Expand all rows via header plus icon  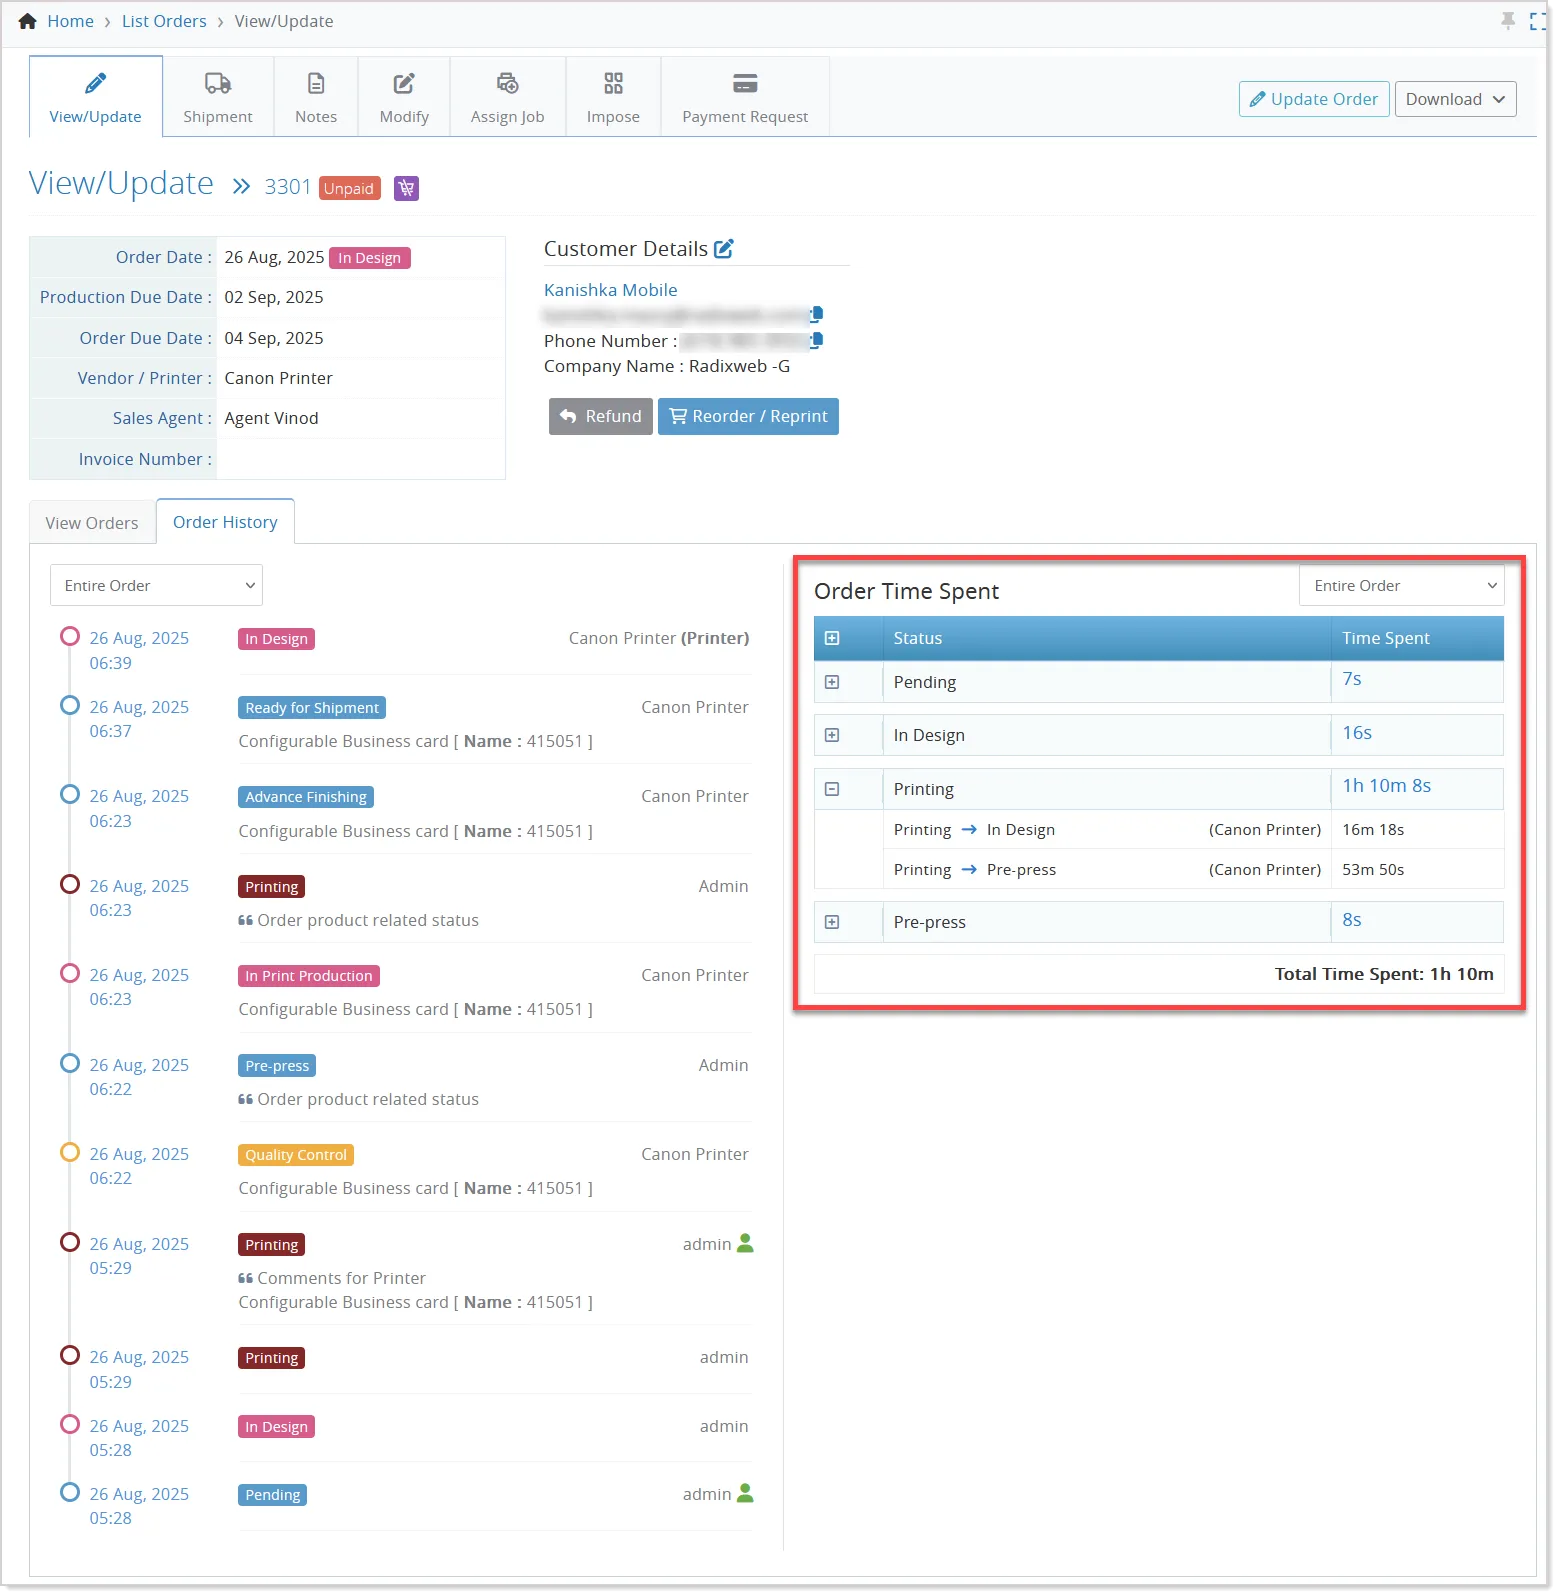point(832,638)
